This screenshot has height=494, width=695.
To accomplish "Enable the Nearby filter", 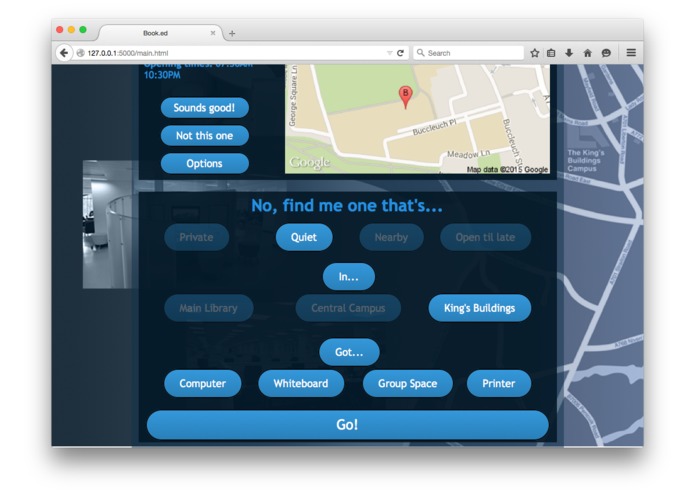I will point(391,237).
